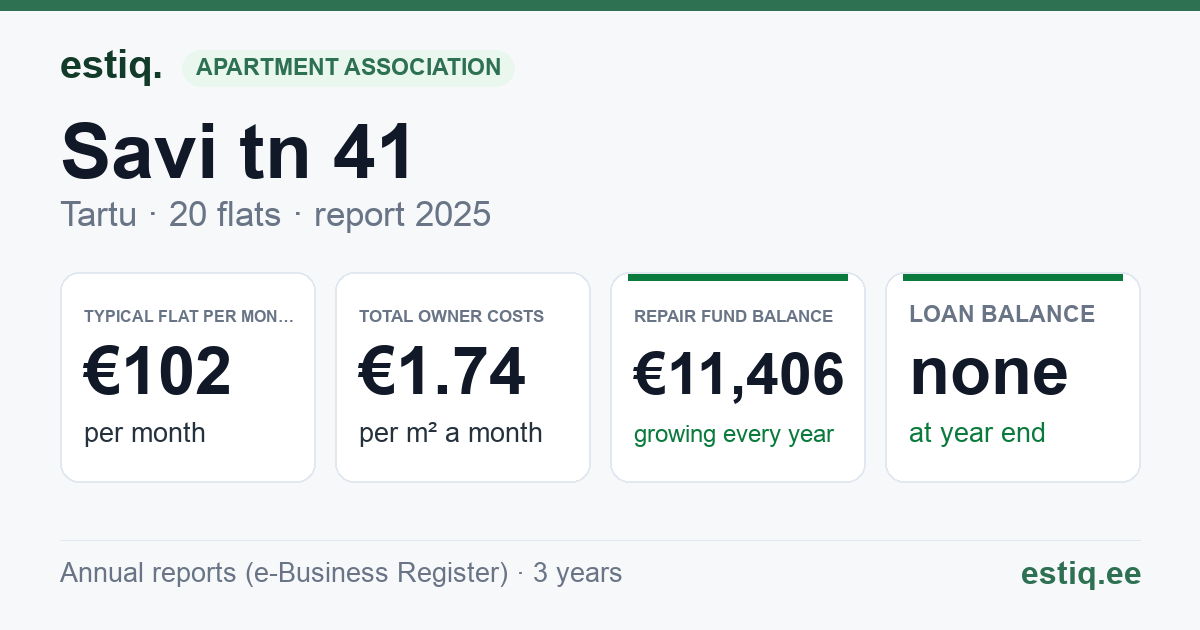This screenshot has height=630, width=1200.
Task: Click the REPAIR FUND BALANCE label
Action: tap(733, 316)
